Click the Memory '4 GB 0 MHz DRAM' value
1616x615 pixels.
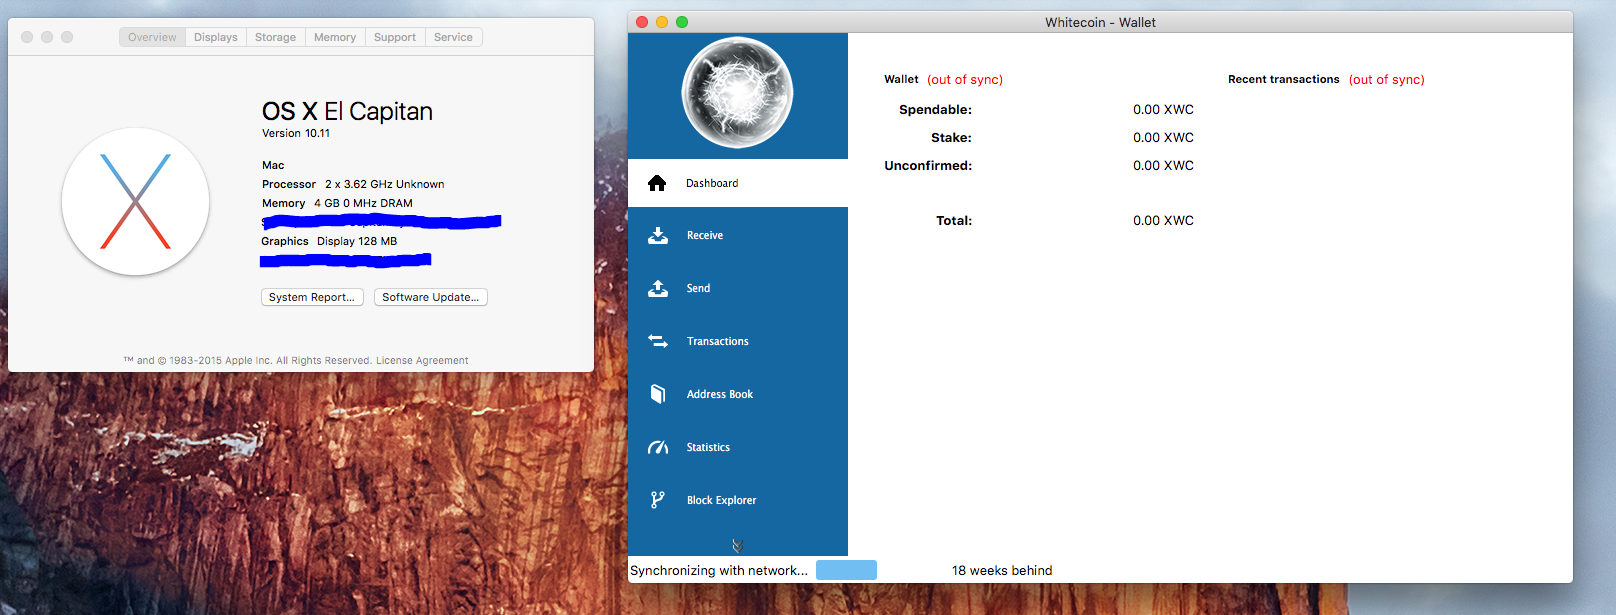pos(363,203)
